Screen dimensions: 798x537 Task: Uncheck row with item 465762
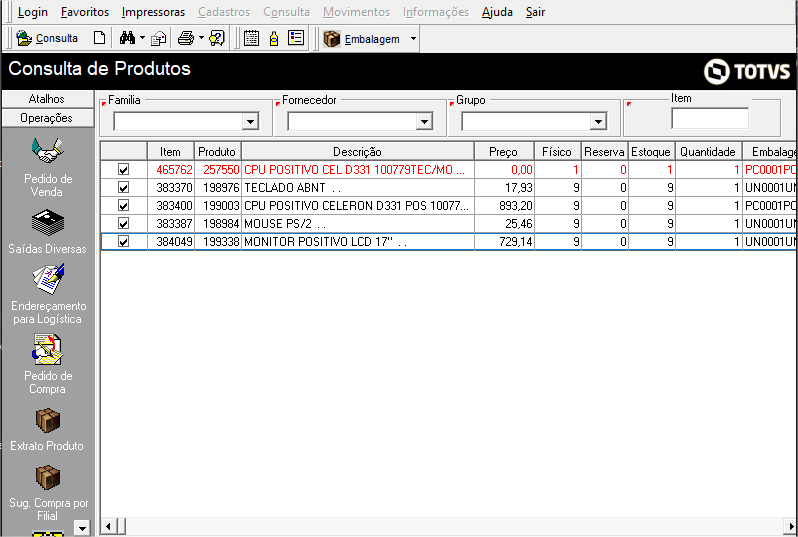(x=123, y=169)
